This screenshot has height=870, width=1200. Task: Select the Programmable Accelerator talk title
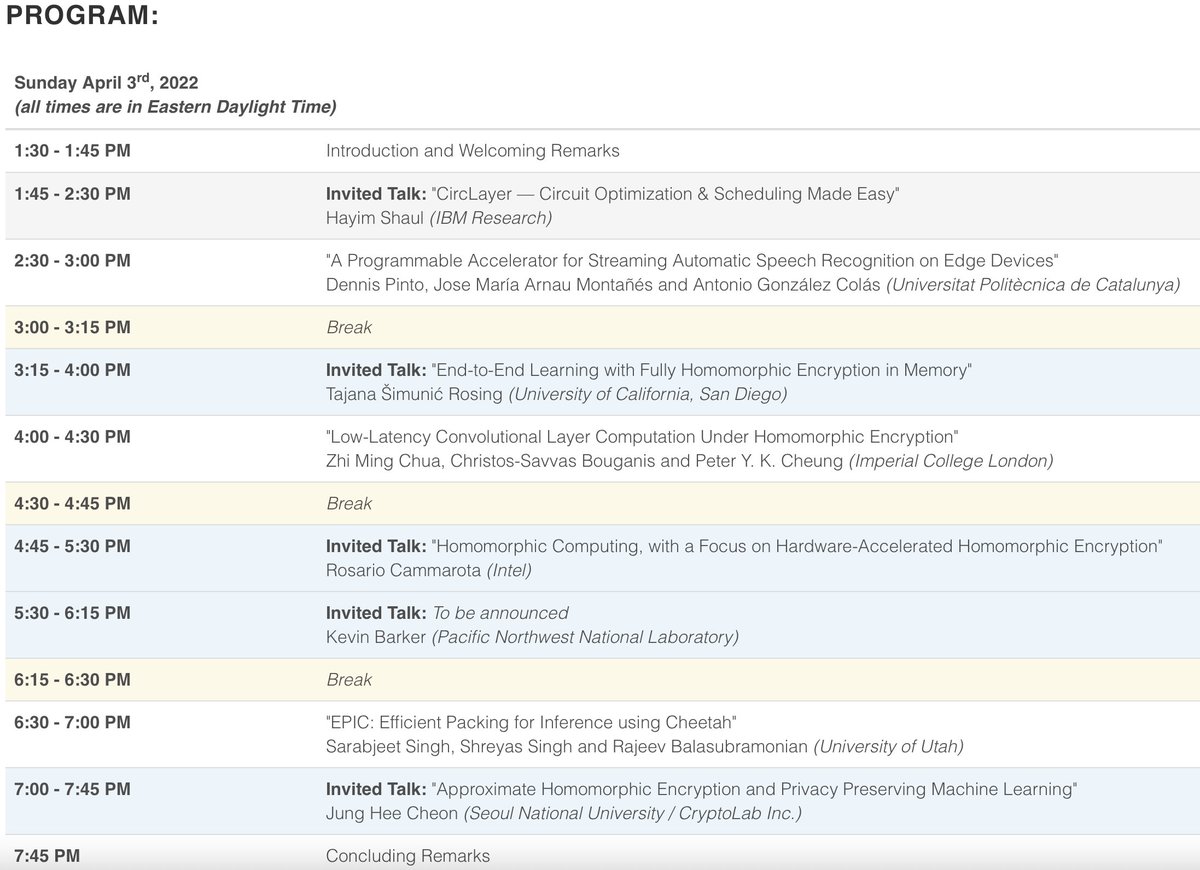tap(692, 261)
